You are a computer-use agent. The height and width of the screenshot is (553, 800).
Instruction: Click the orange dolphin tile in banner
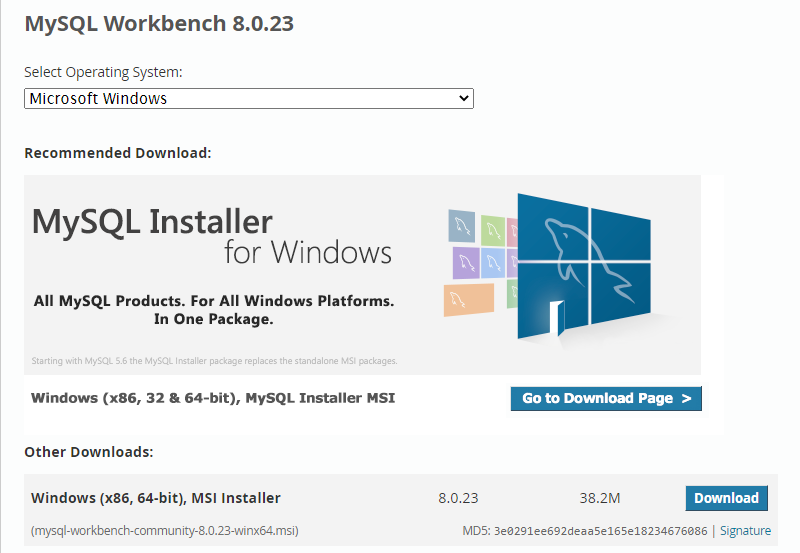click(469, 300)
